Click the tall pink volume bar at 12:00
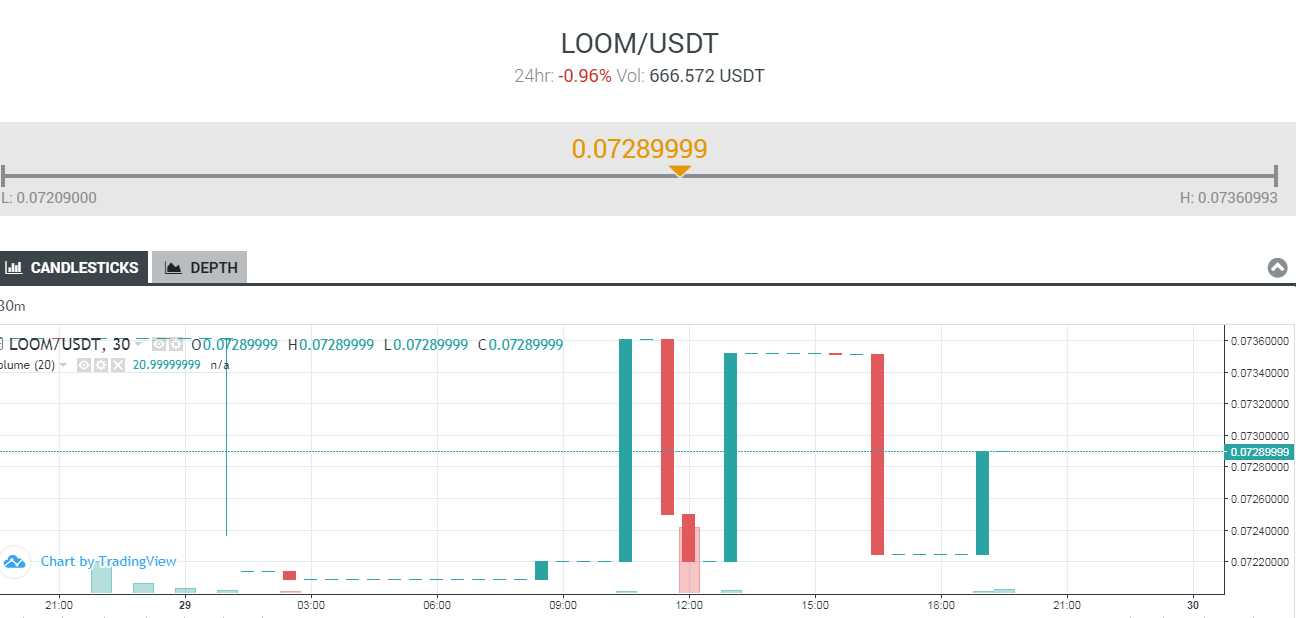 690,559
